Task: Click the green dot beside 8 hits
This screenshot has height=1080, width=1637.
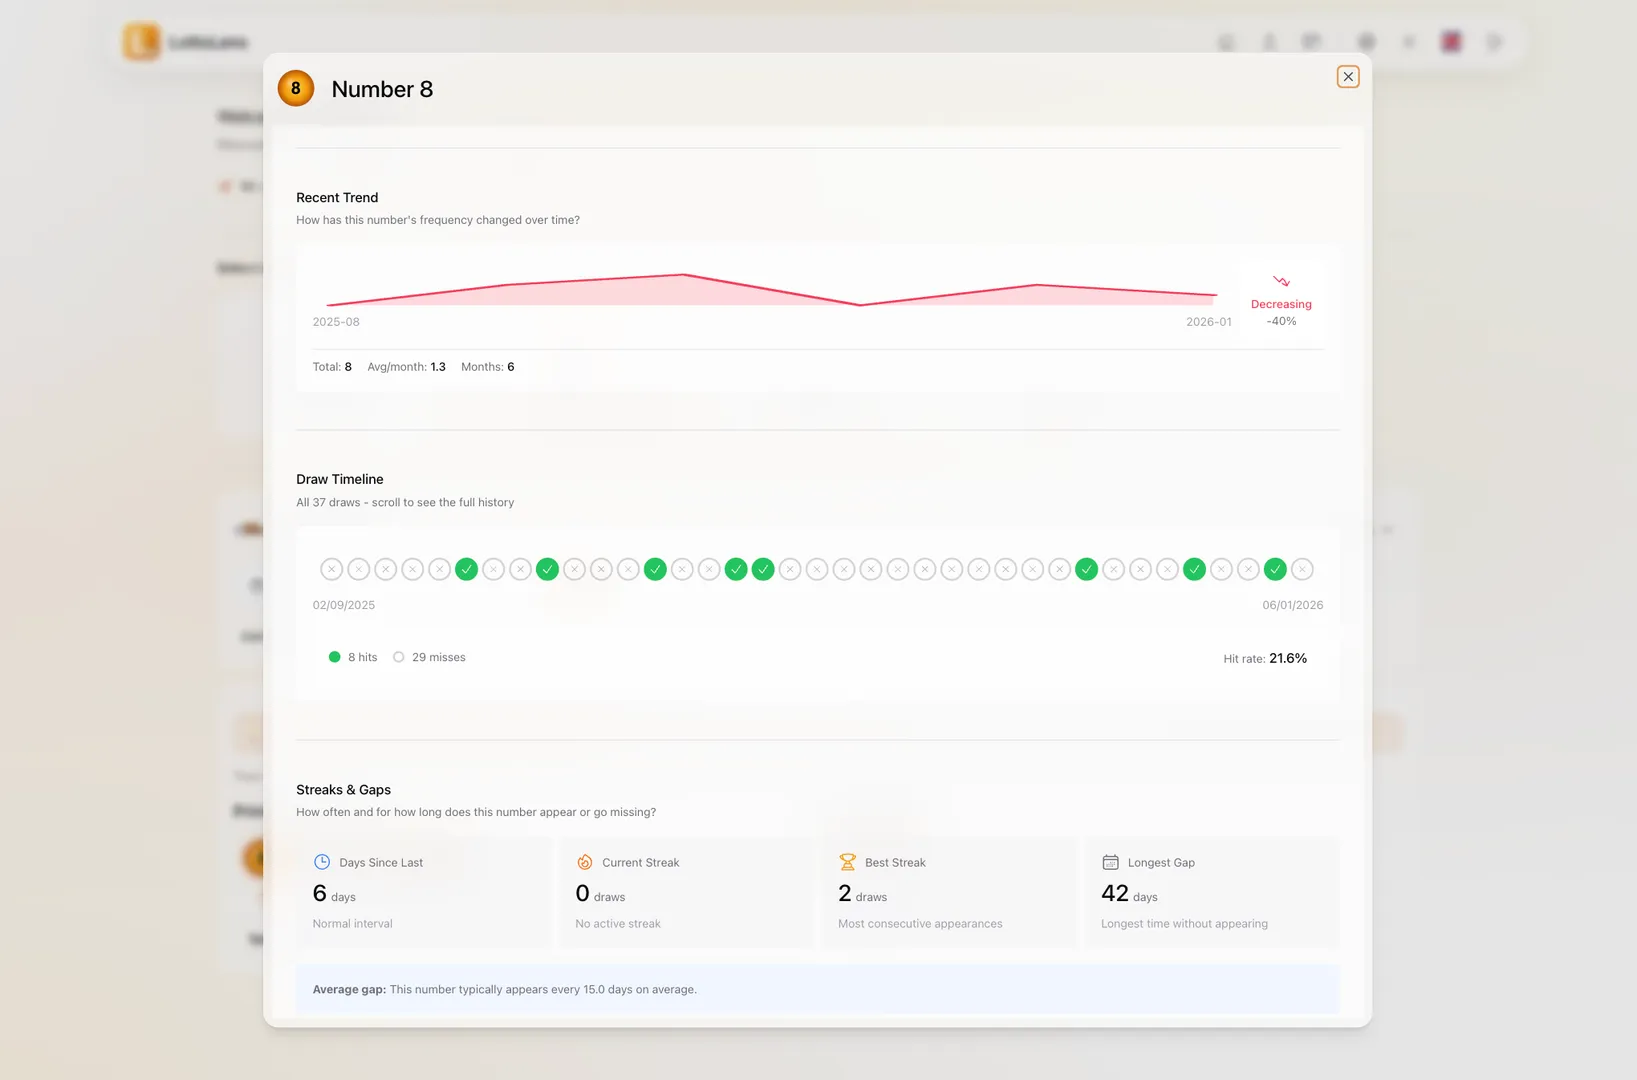Action: pyautogui.click(x=335, y=657)
